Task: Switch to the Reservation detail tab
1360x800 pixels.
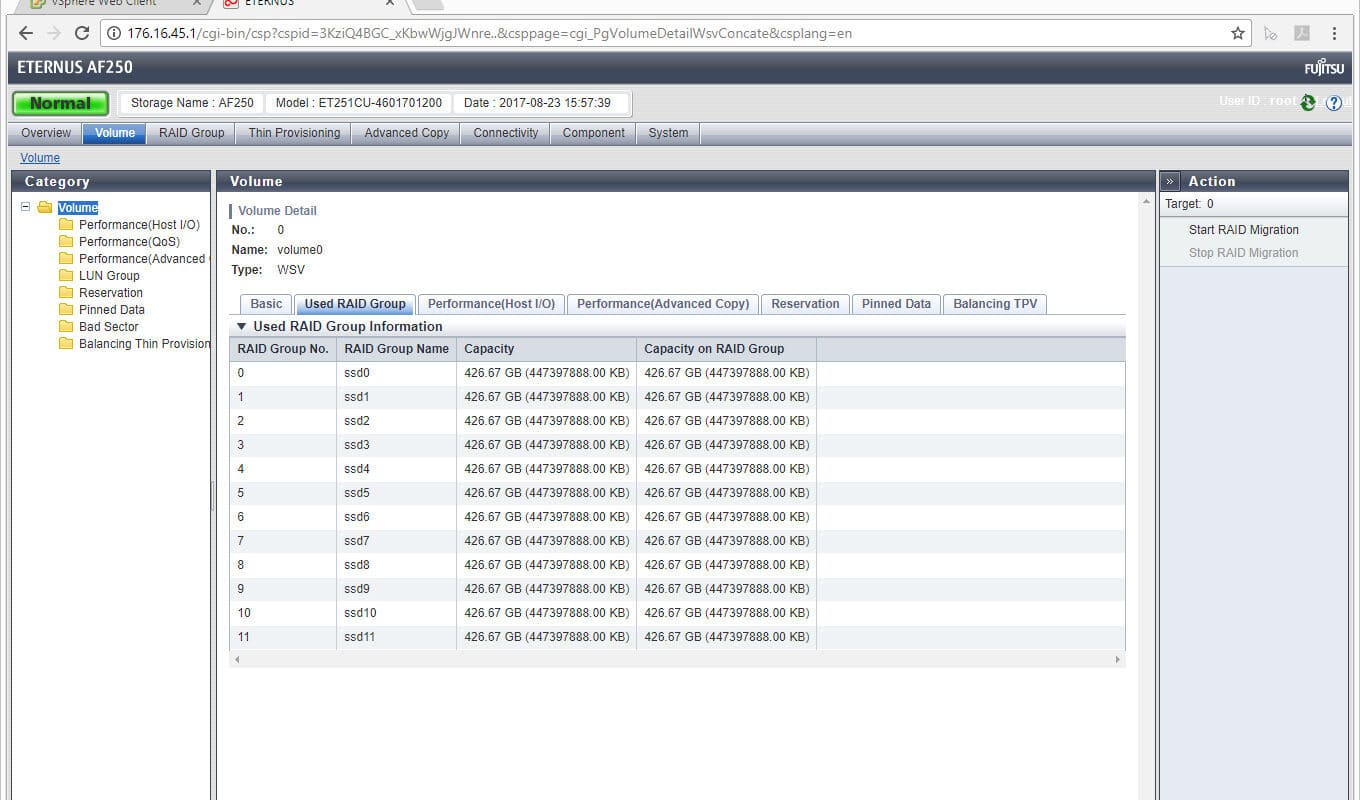Action: click(805, 304)
